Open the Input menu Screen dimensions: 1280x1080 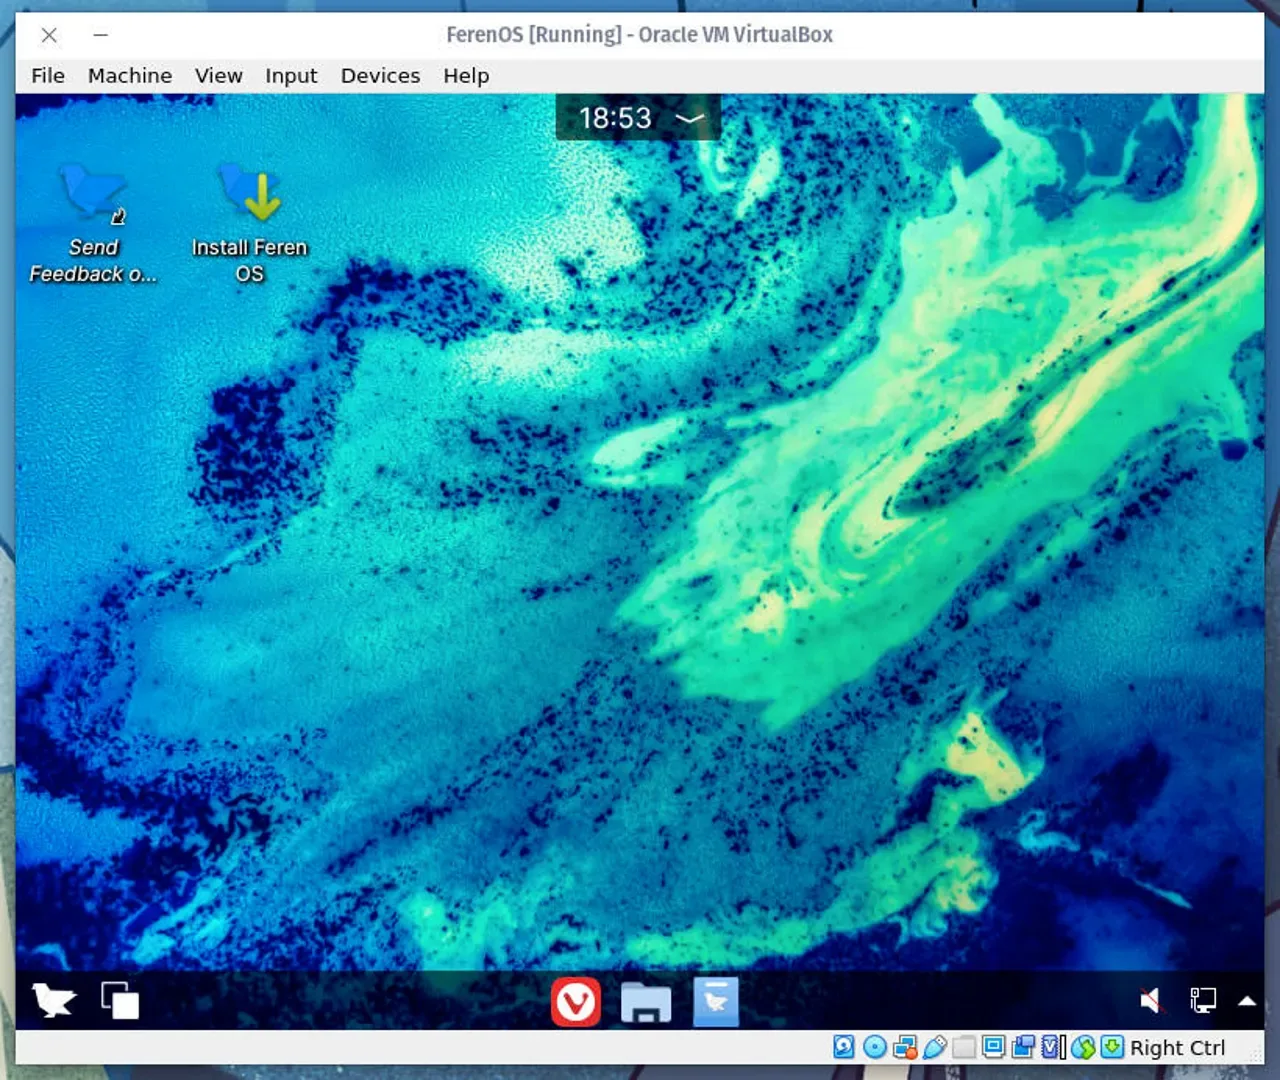[x=291, y=76]
